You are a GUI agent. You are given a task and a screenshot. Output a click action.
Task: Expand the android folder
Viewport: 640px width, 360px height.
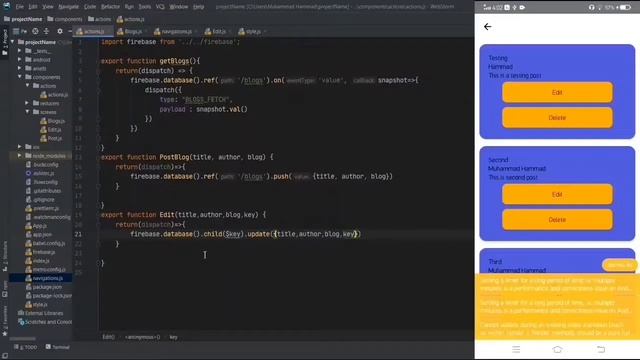pyautogui.click(x=20, y=60)
